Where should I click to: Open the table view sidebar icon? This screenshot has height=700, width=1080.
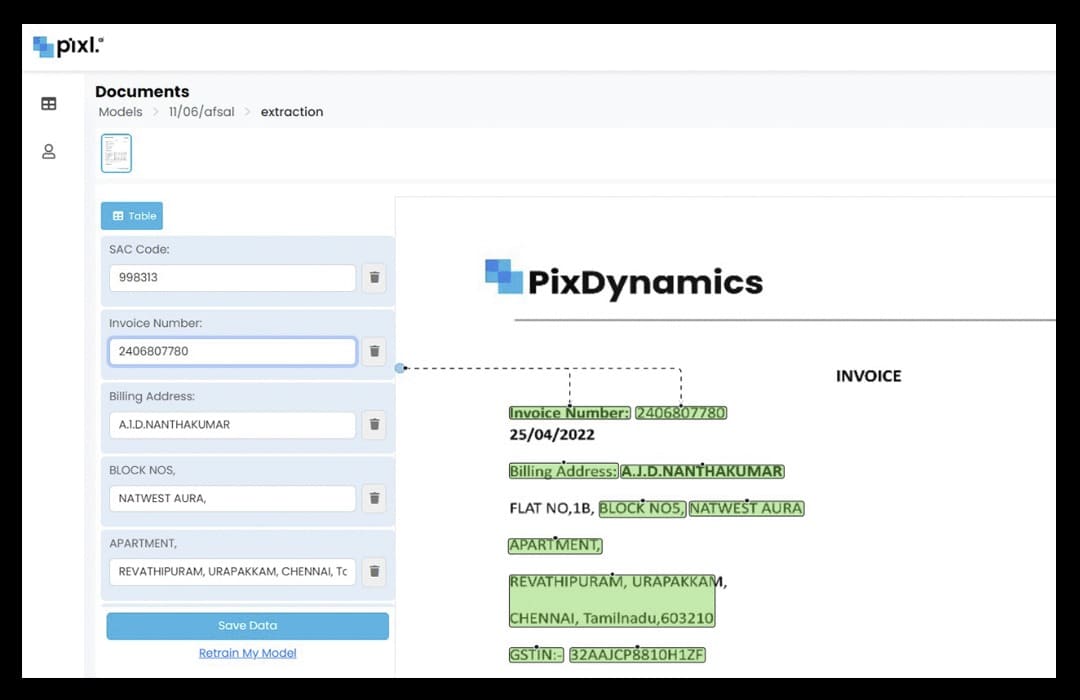(49, 104)
